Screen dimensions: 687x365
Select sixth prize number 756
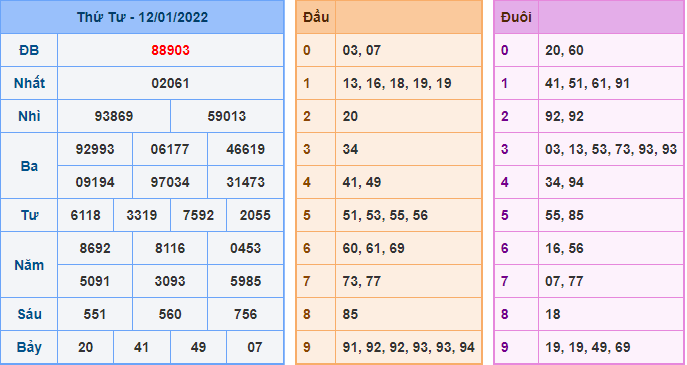[x=245, y=314]
